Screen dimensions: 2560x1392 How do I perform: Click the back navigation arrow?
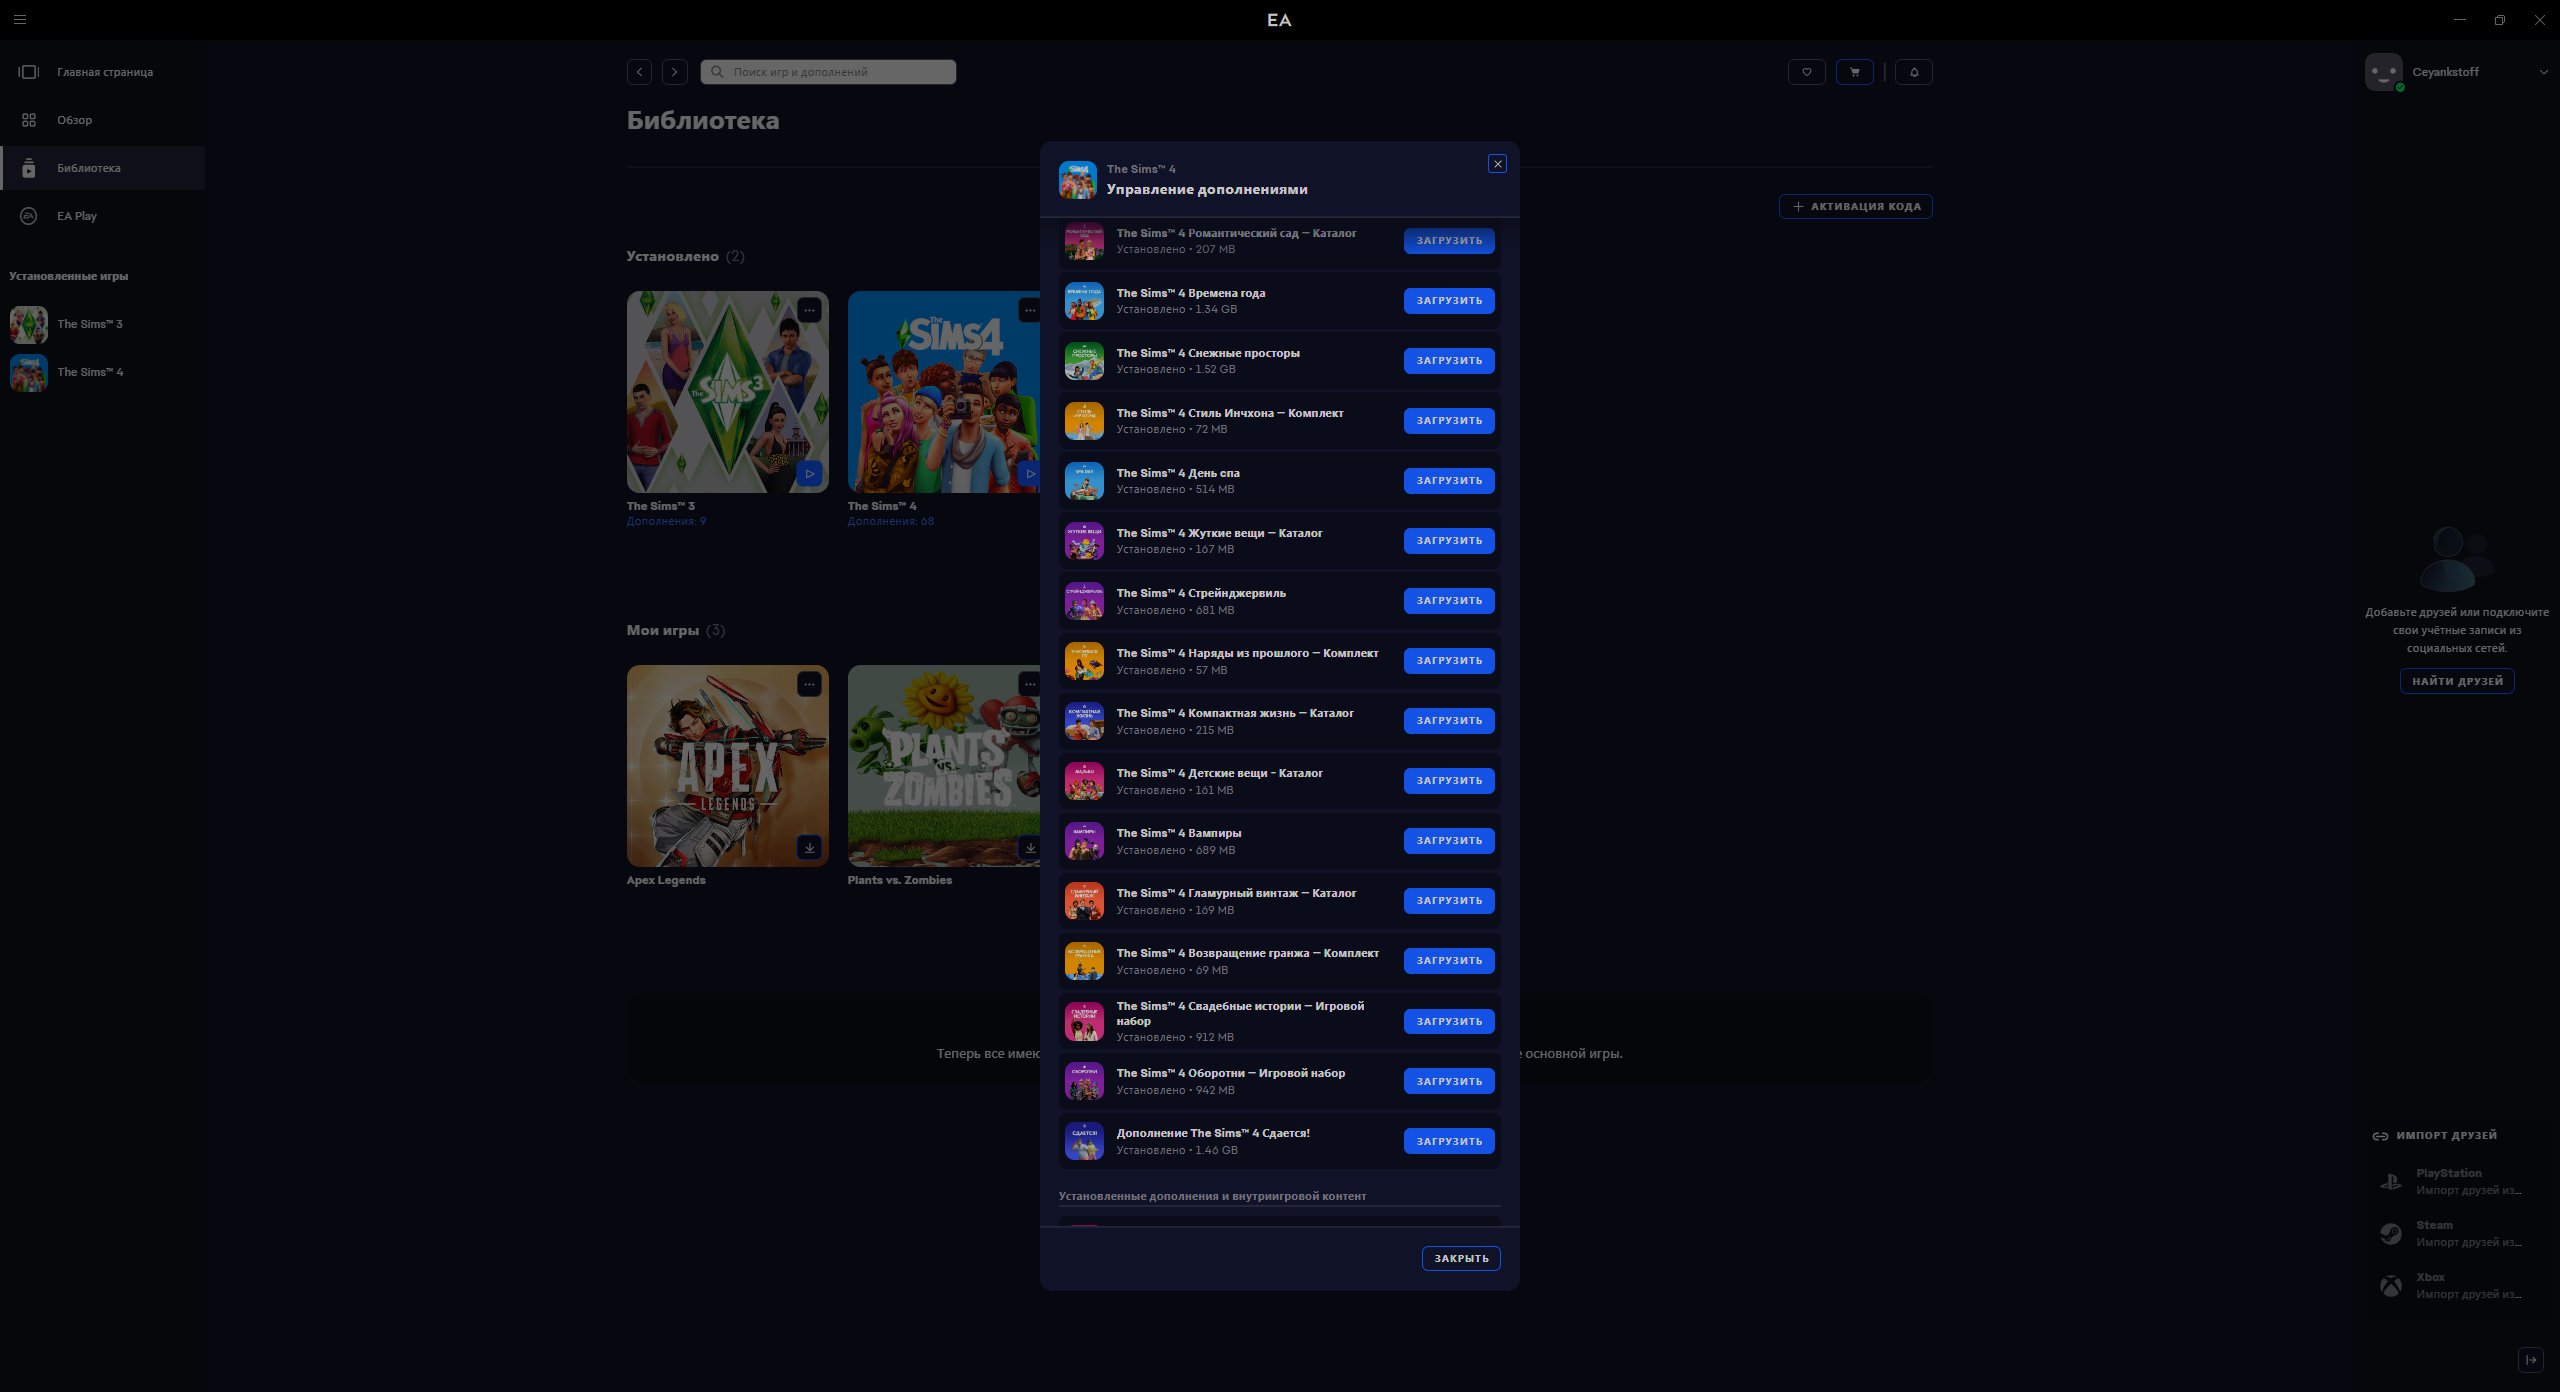point(639,72)
